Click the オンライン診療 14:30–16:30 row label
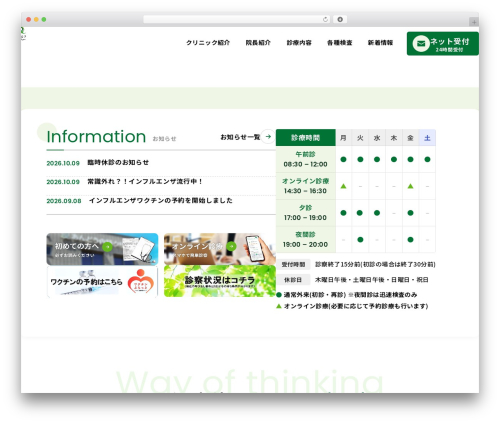This screenshot has height=423, width=500. pyautogui.click(x=306, y=186)
